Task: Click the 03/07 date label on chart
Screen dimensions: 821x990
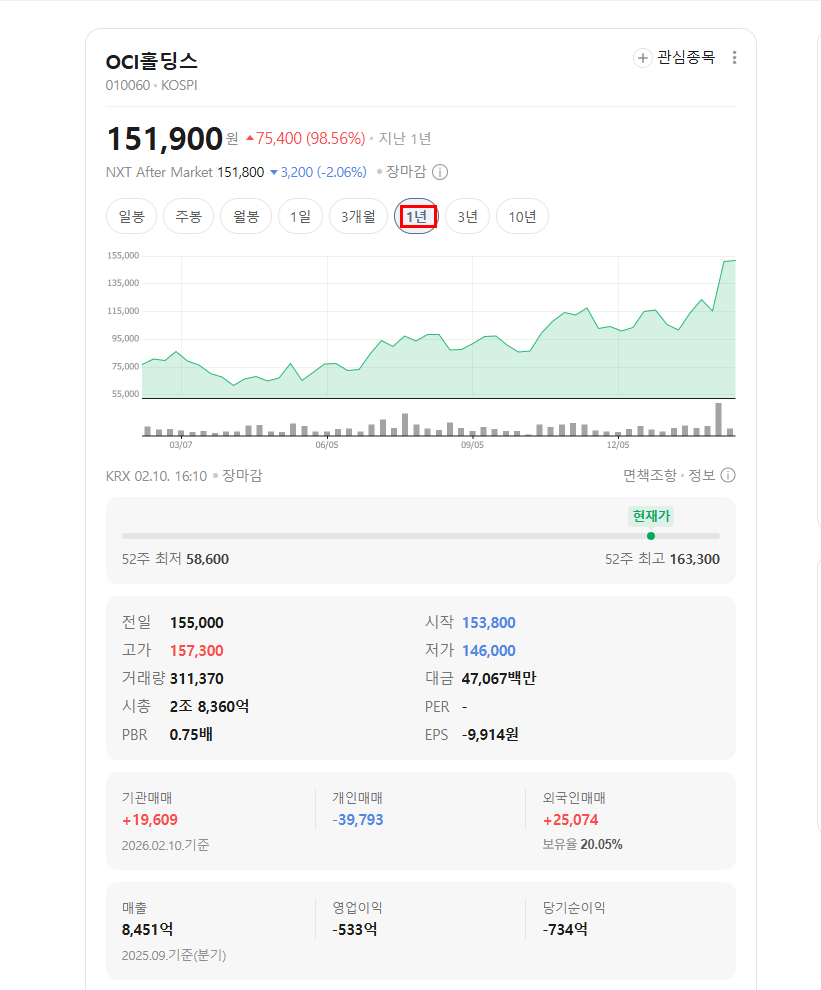Action: click(181, 445)
